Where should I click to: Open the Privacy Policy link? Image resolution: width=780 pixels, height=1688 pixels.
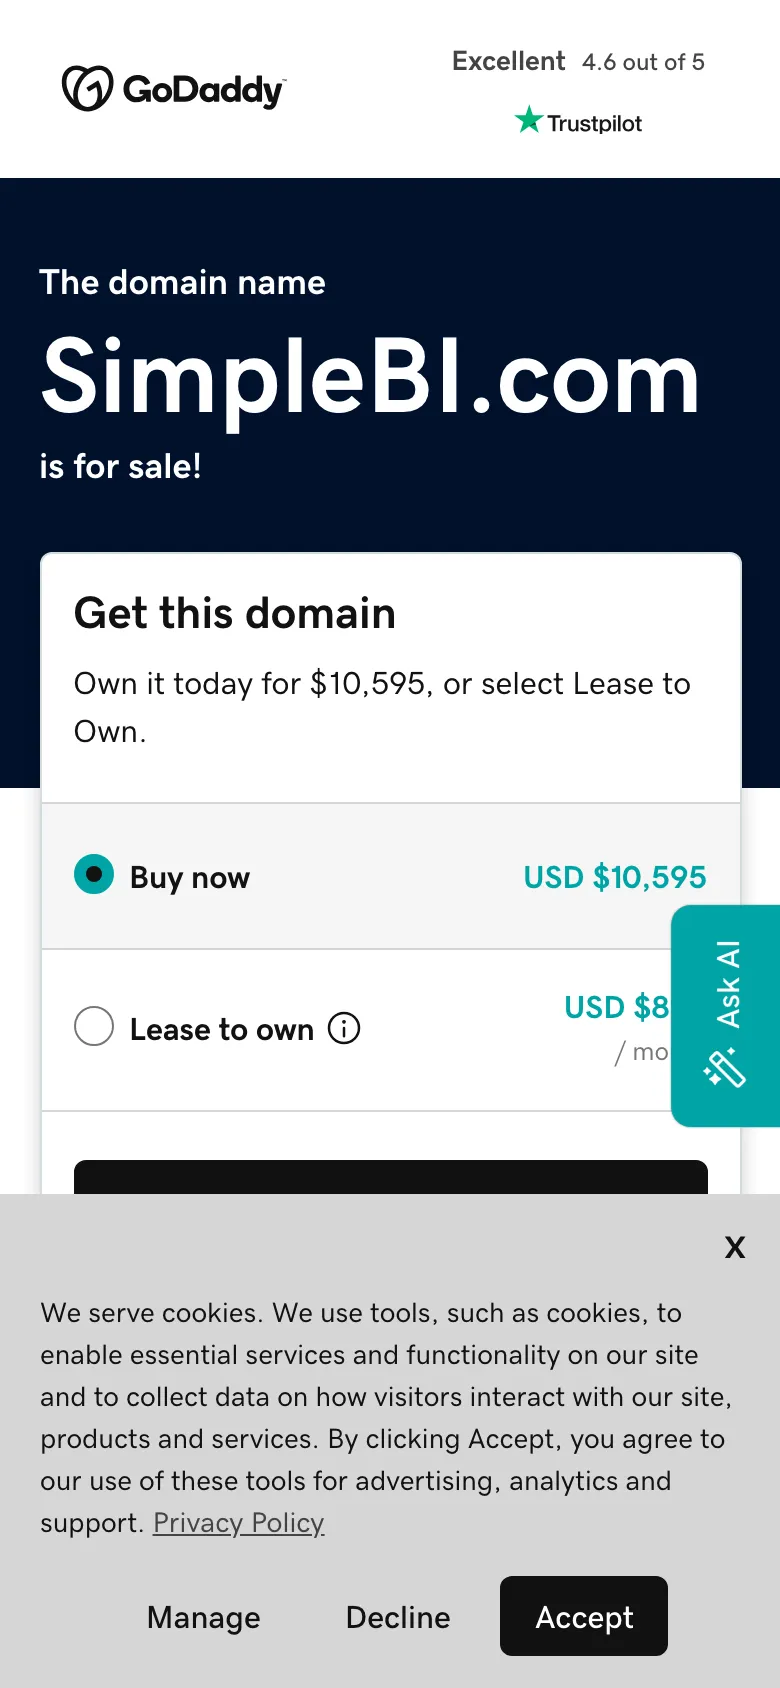[238, 1523]
